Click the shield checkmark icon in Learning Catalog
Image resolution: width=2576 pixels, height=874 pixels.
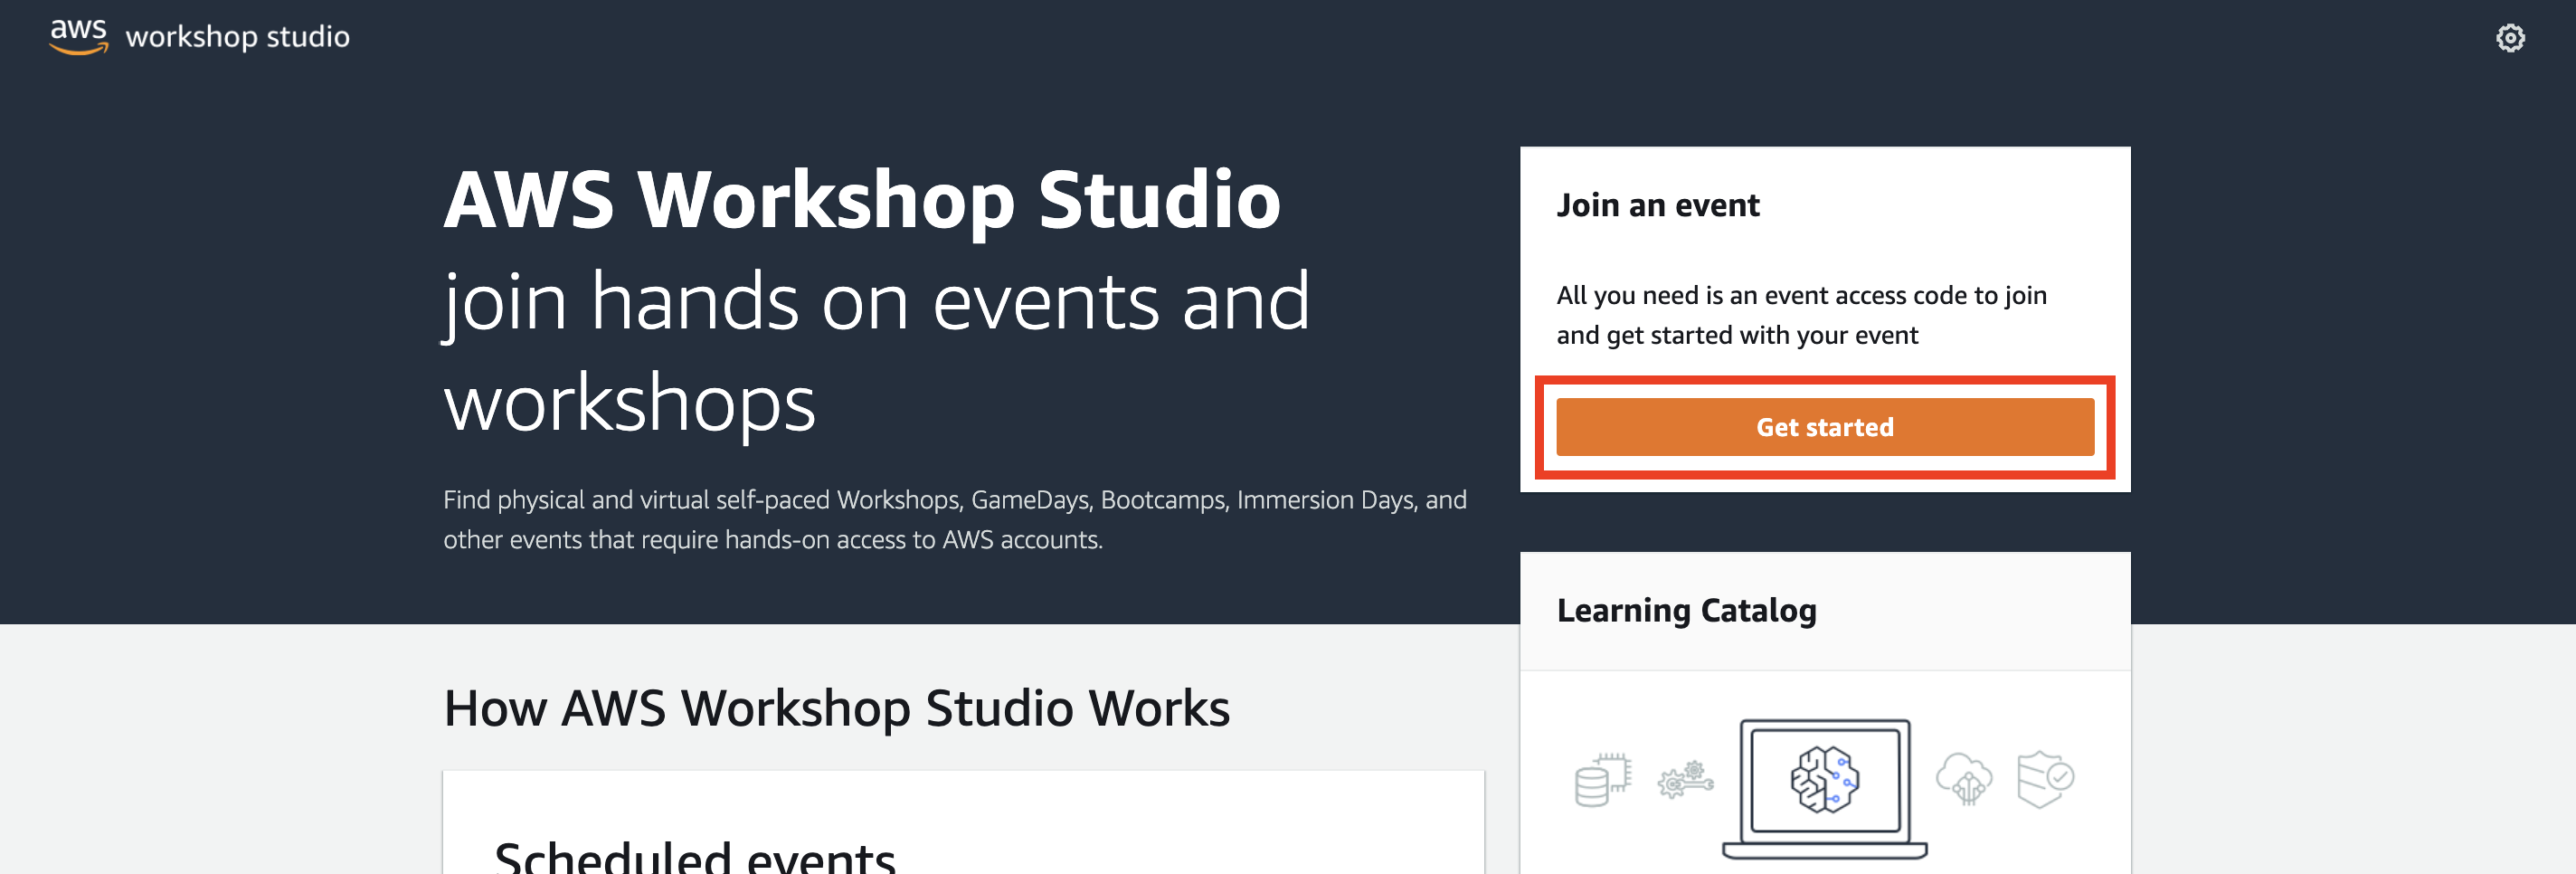pos(2045,779)
